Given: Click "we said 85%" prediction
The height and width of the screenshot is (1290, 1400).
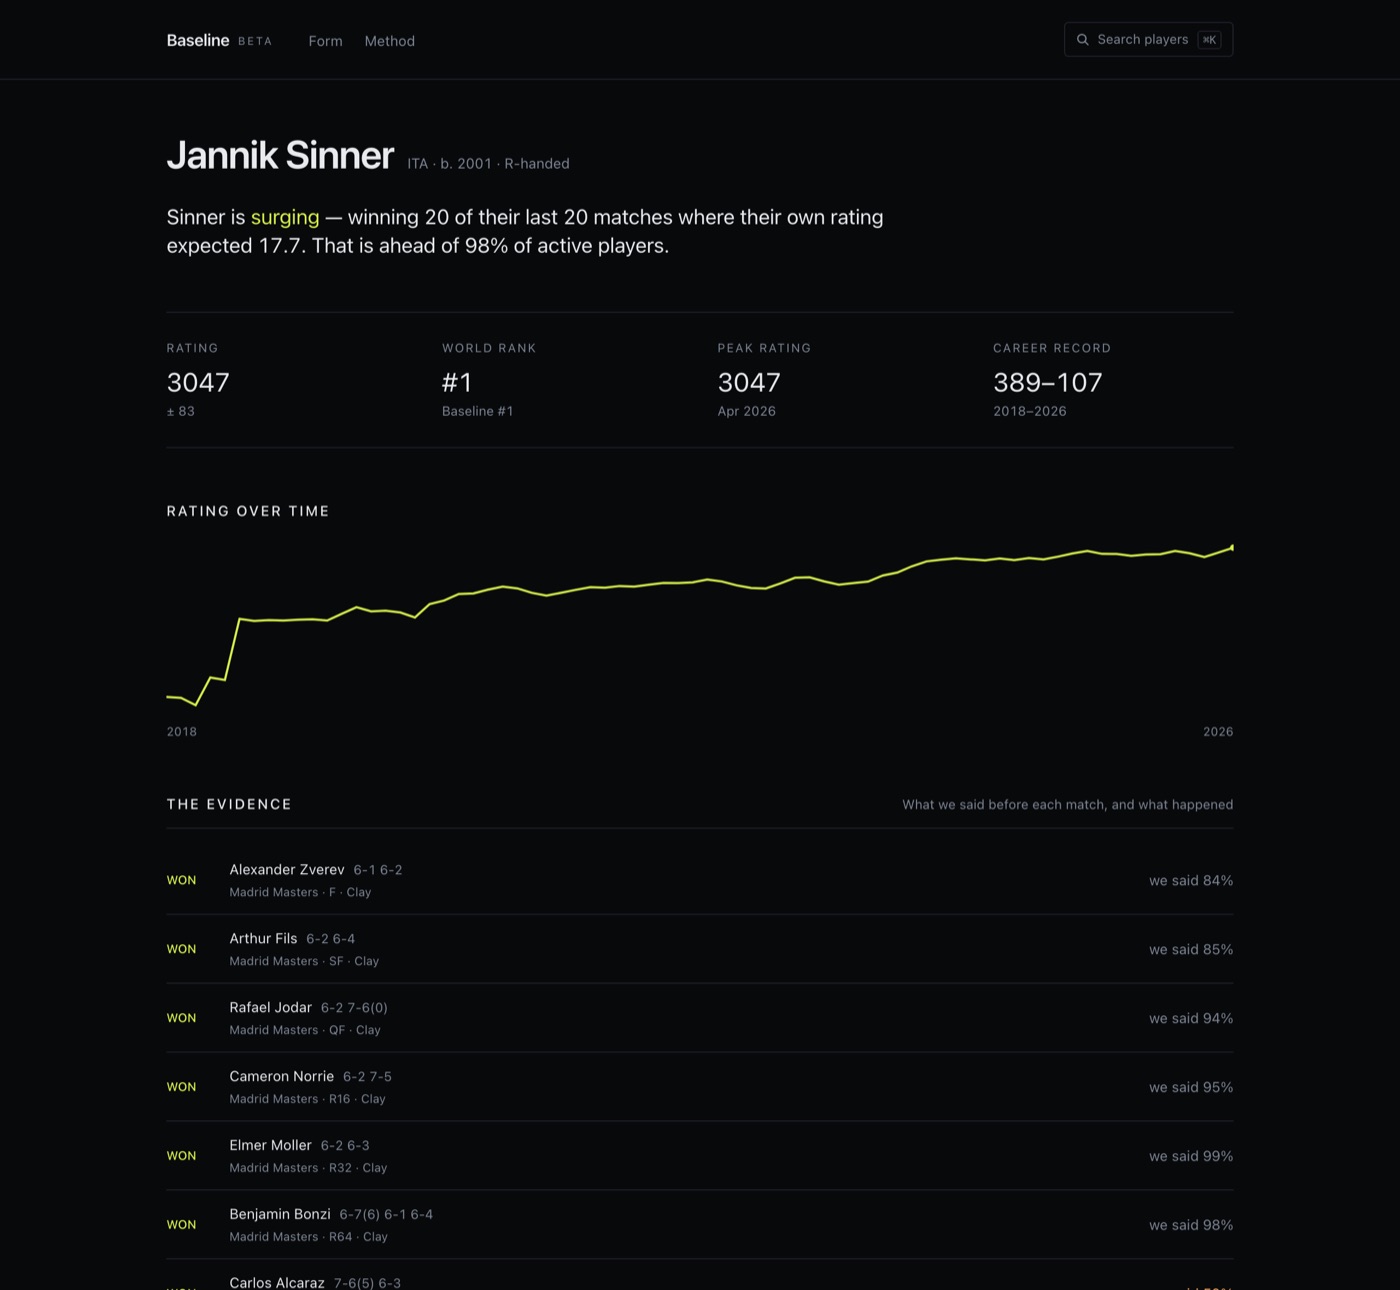Looking at the screenshot, I should [x=1191, y=950].
